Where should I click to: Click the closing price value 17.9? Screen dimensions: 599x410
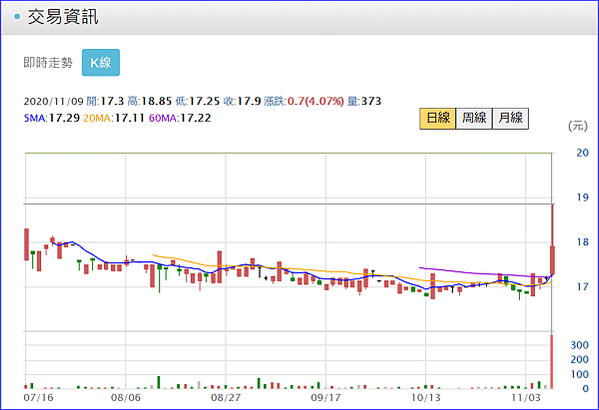point(249,101)
